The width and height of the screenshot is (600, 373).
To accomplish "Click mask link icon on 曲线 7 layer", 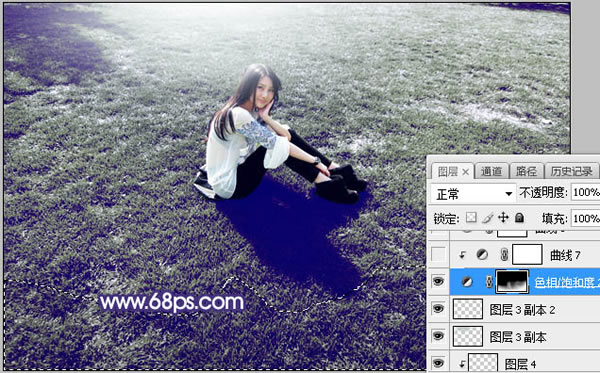I will 504,255.
